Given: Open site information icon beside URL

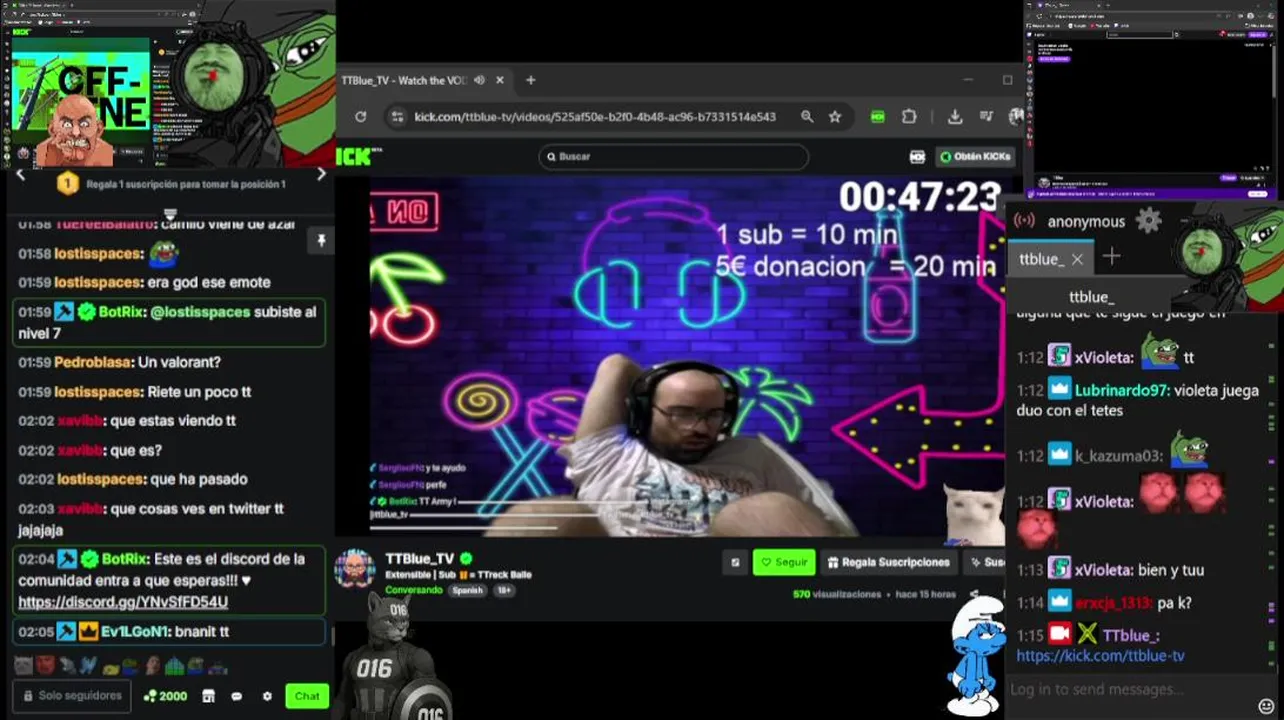Looking at the screenshot, I should pyautogui.click(x=397, y=117).
